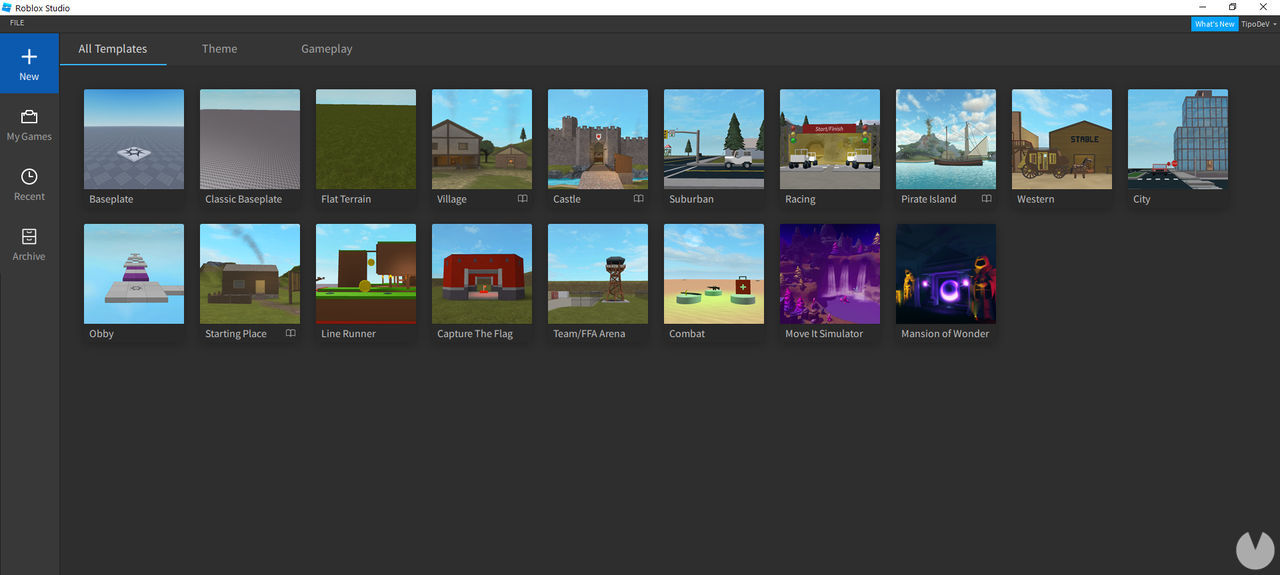Switch to the Theme tab
1280x575 pixels.
coord(219,49)
